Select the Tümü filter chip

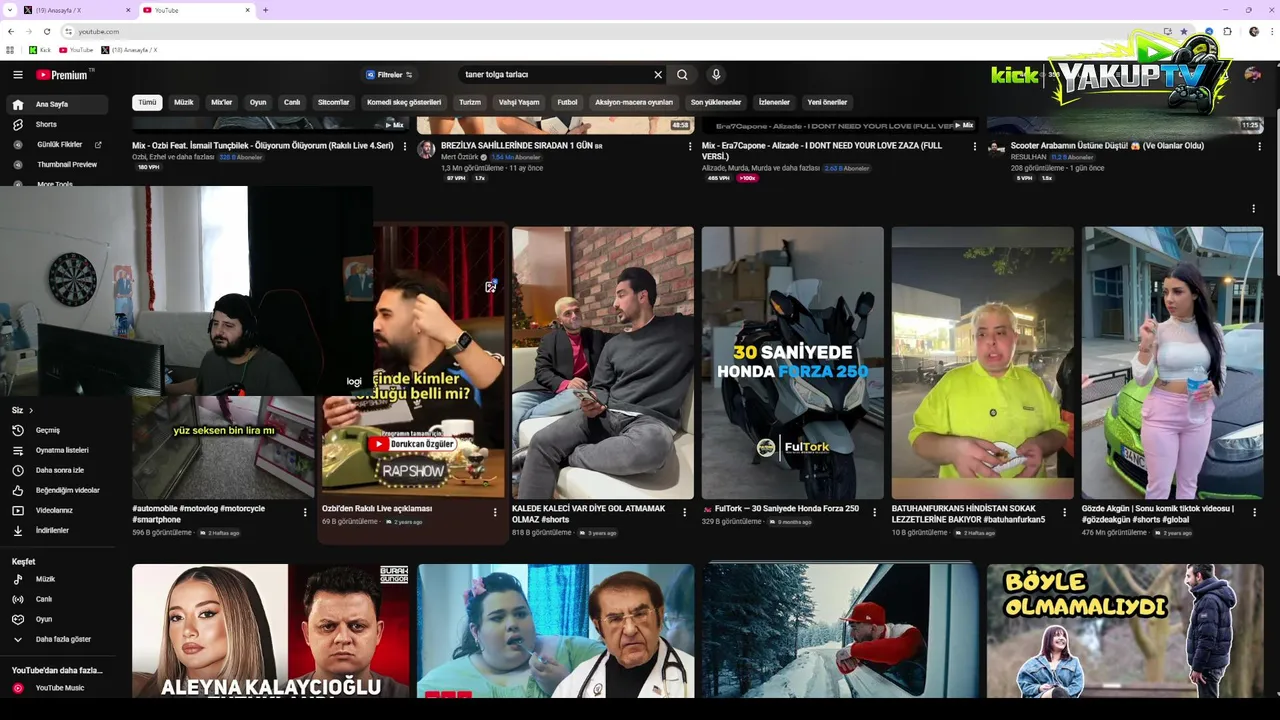click(x=147, y=102)
